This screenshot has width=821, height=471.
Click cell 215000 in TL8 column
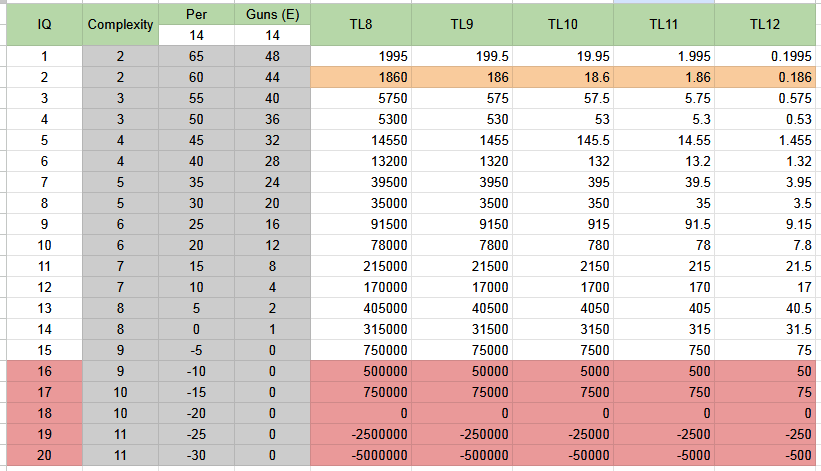[361, 266]
